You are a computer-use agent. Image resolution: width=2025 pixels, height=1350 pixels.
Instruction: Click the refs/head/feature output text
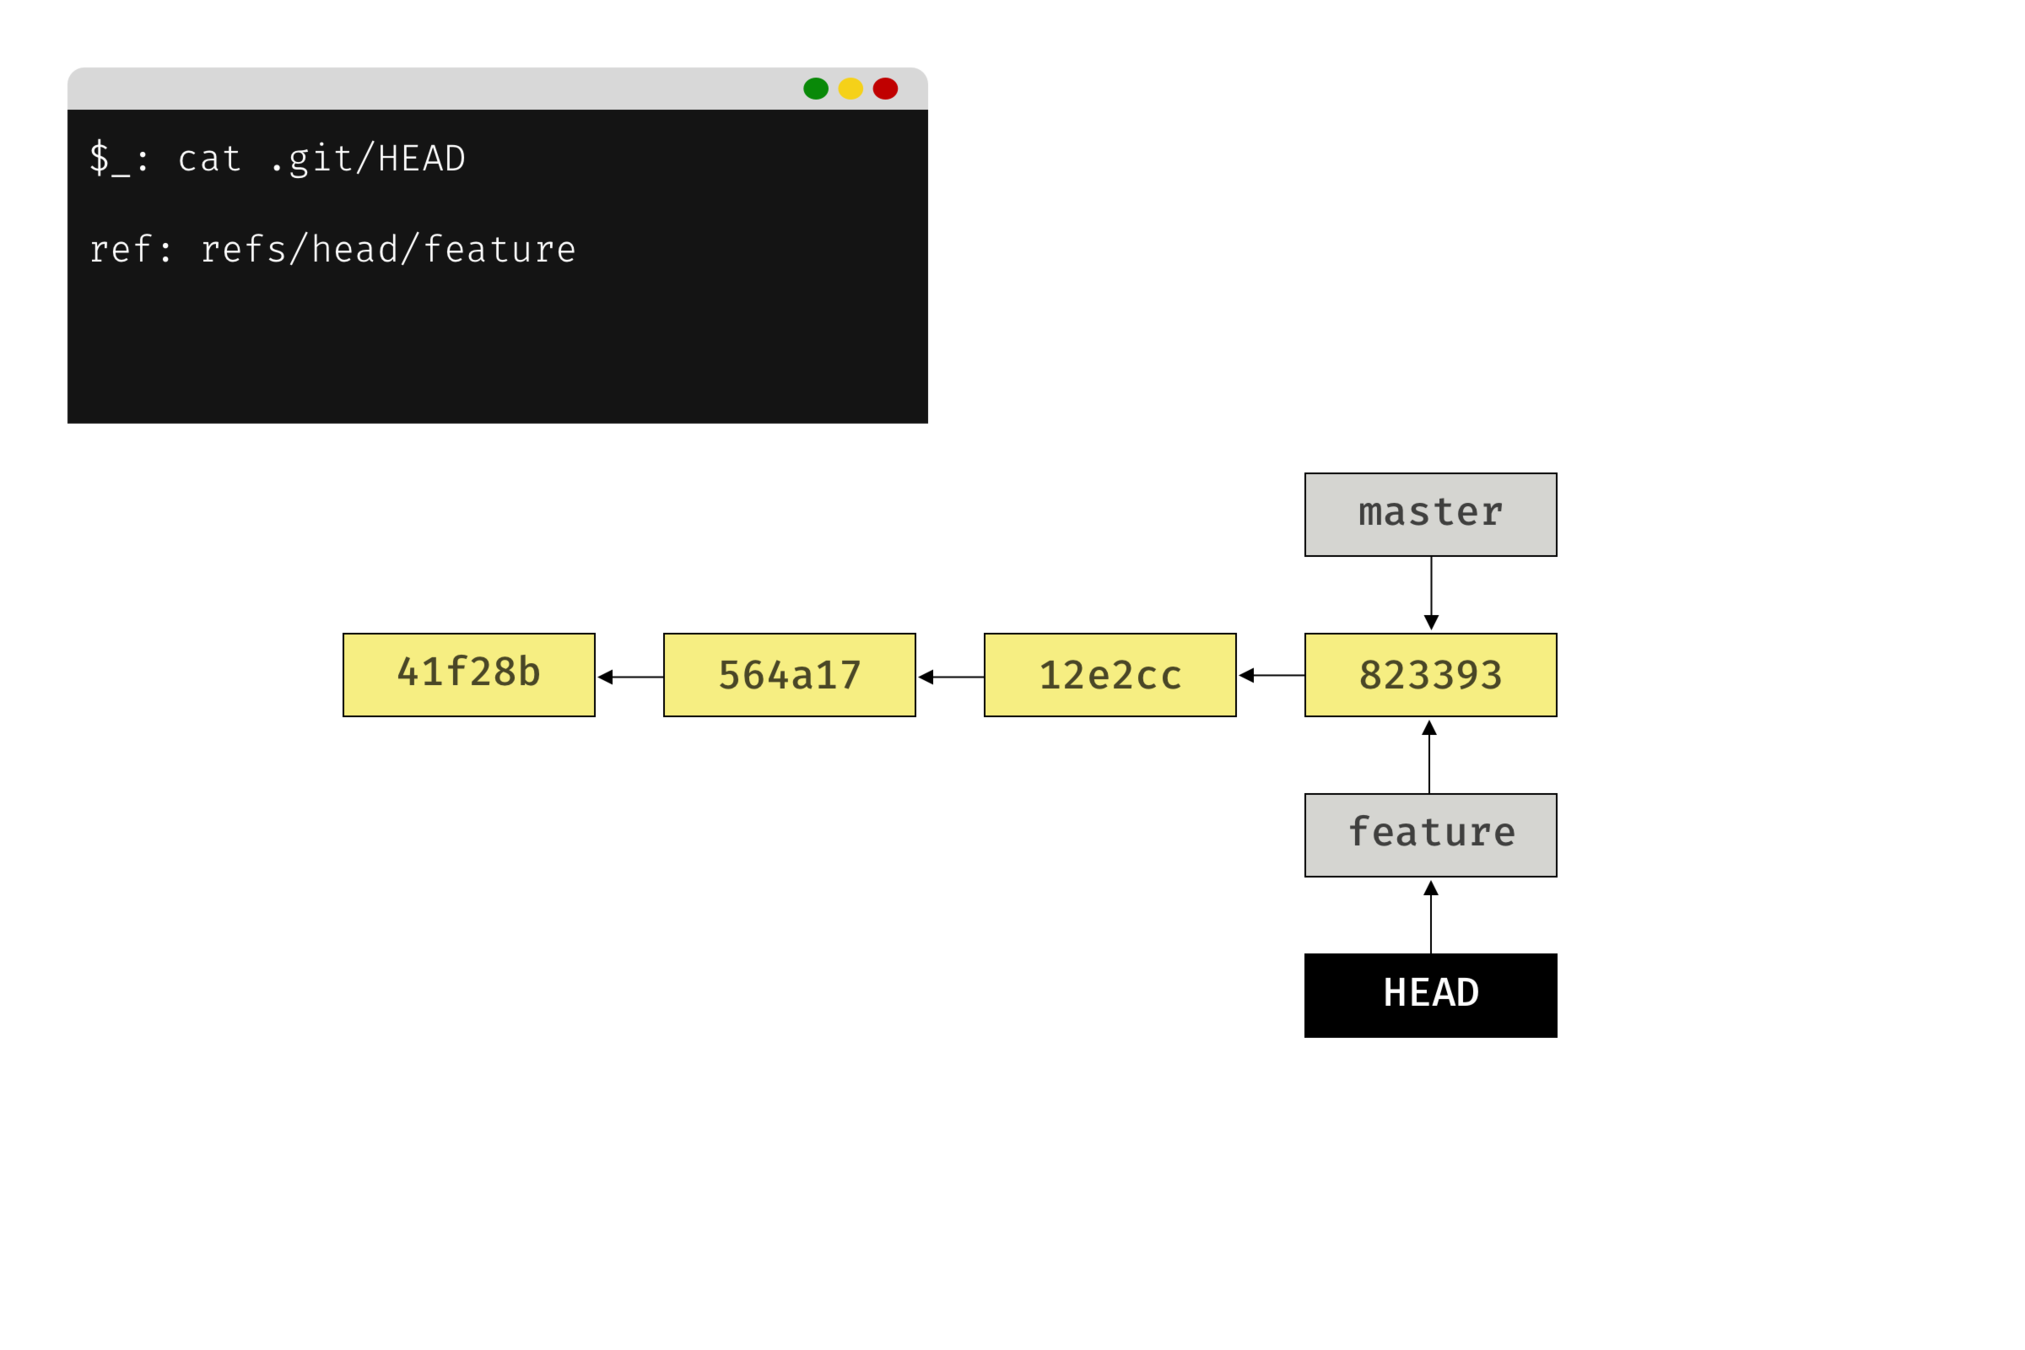click(388, 250)
